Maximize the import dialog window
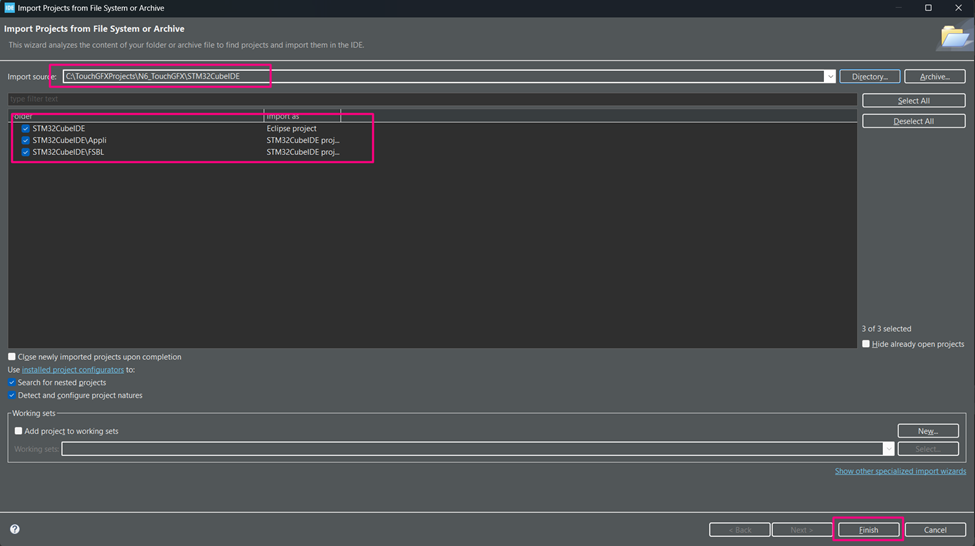 coord(928,7)
